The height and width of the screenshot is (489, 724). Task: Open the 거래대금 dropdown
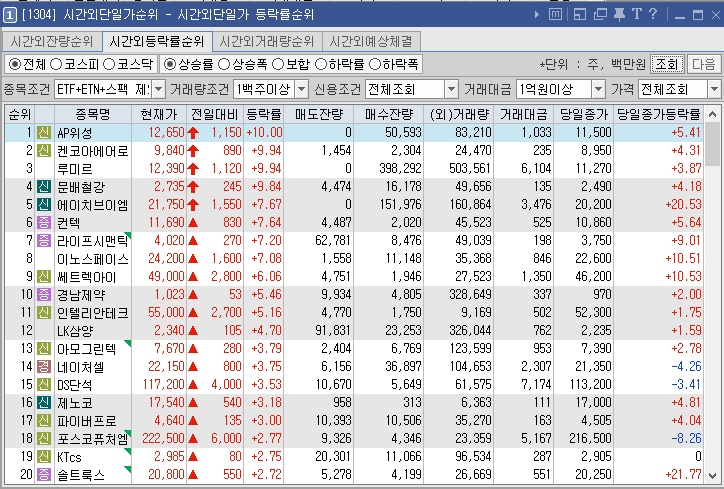pos(598,89)
